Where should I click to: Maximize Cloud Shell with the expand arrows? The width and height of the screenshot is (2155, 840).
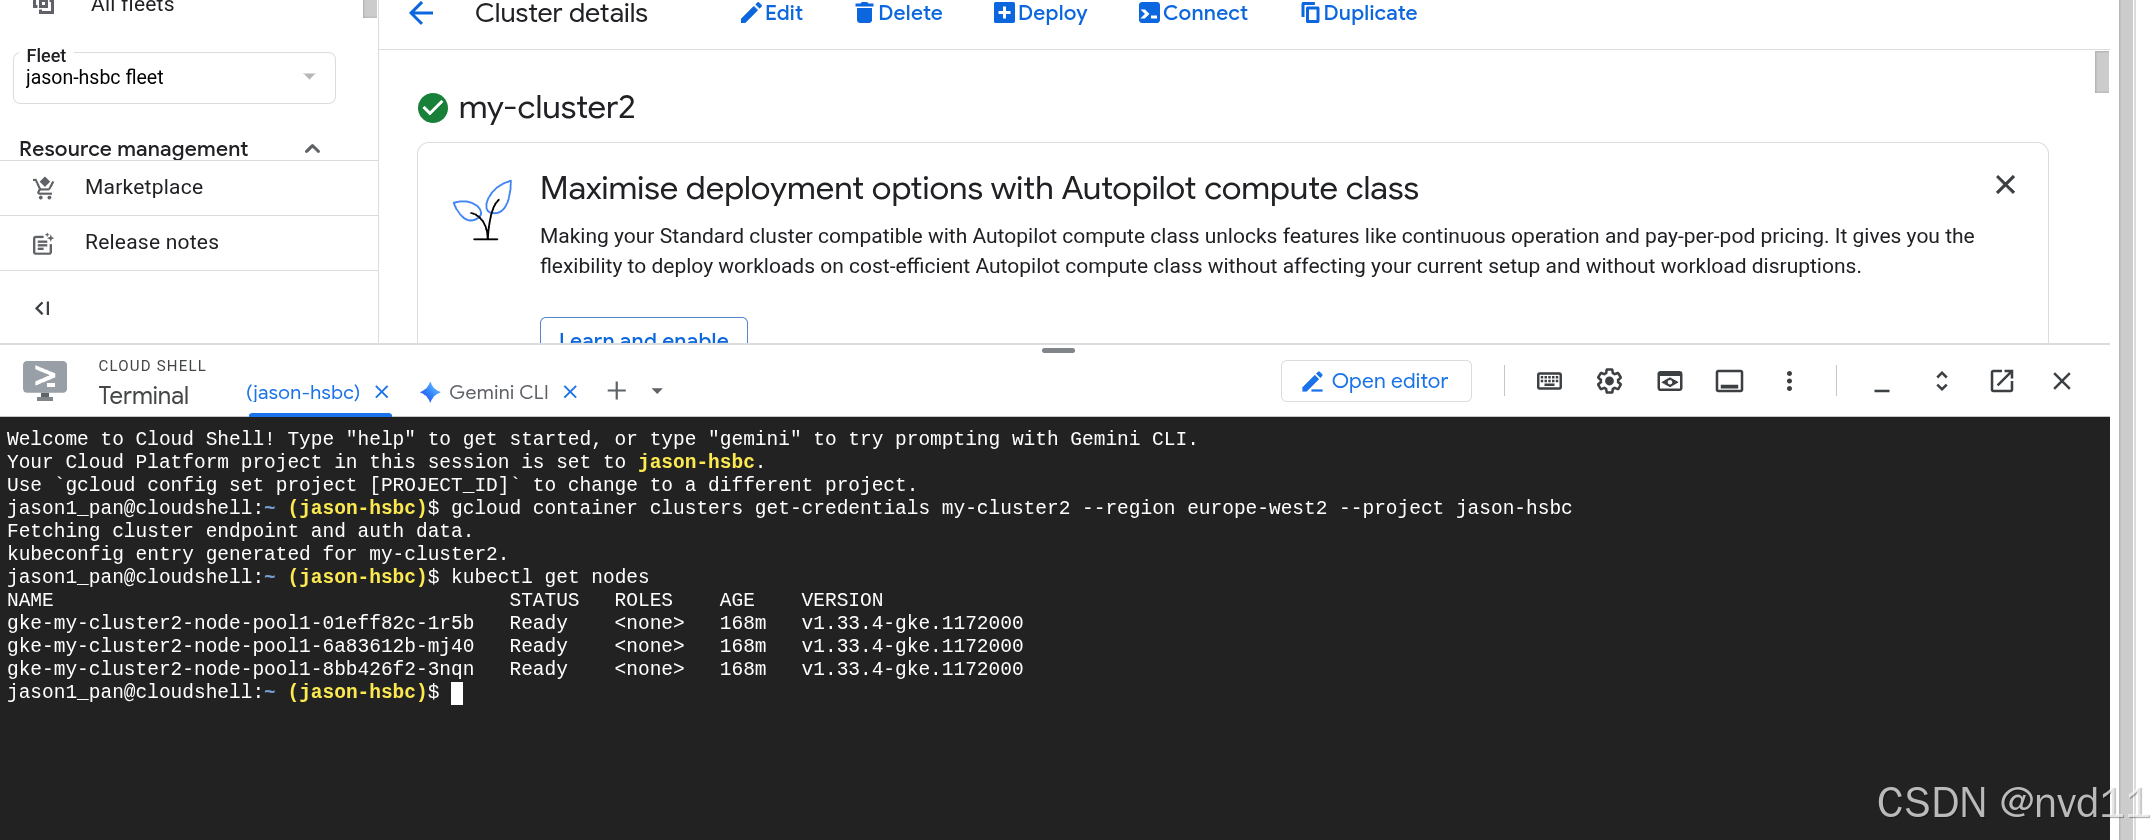pos(1941,381)
